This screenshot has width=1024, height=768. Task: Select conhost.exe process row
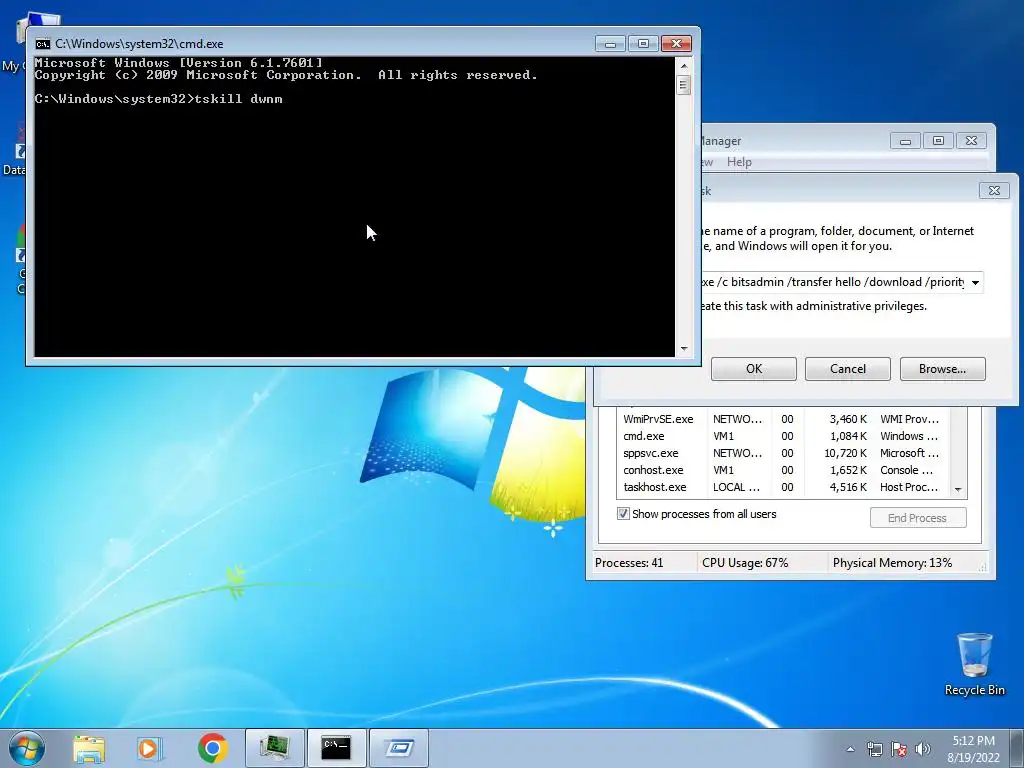(x=782, y=470)
